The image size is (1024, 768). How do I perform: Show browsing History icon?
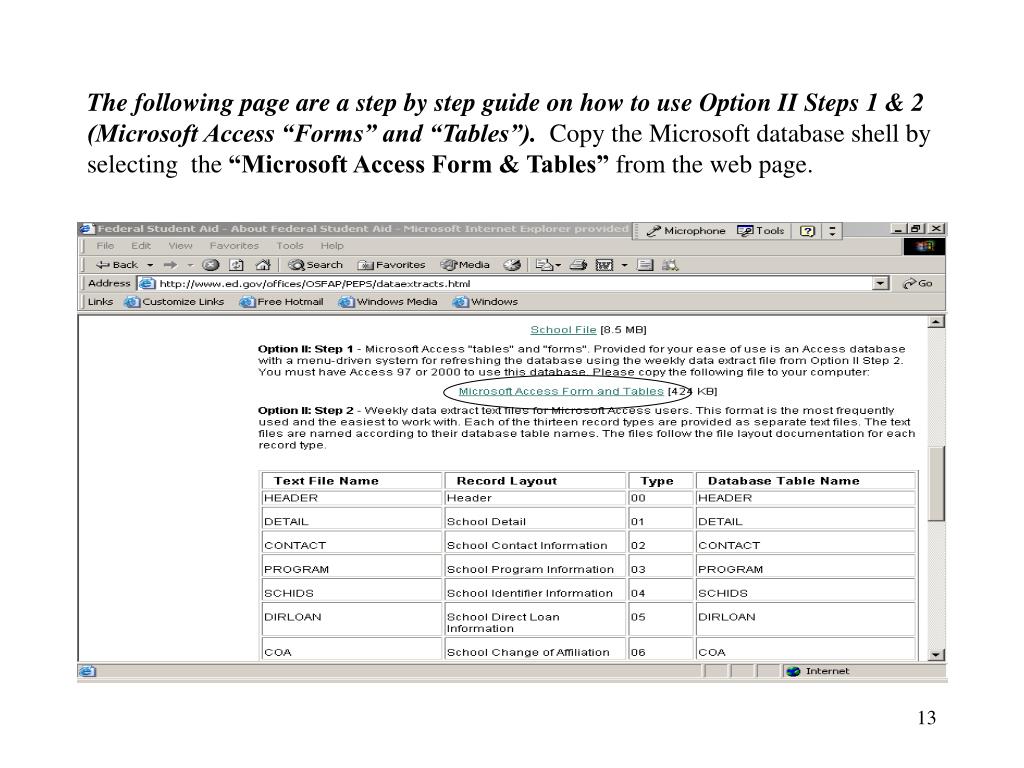click(x=512, y=265)
